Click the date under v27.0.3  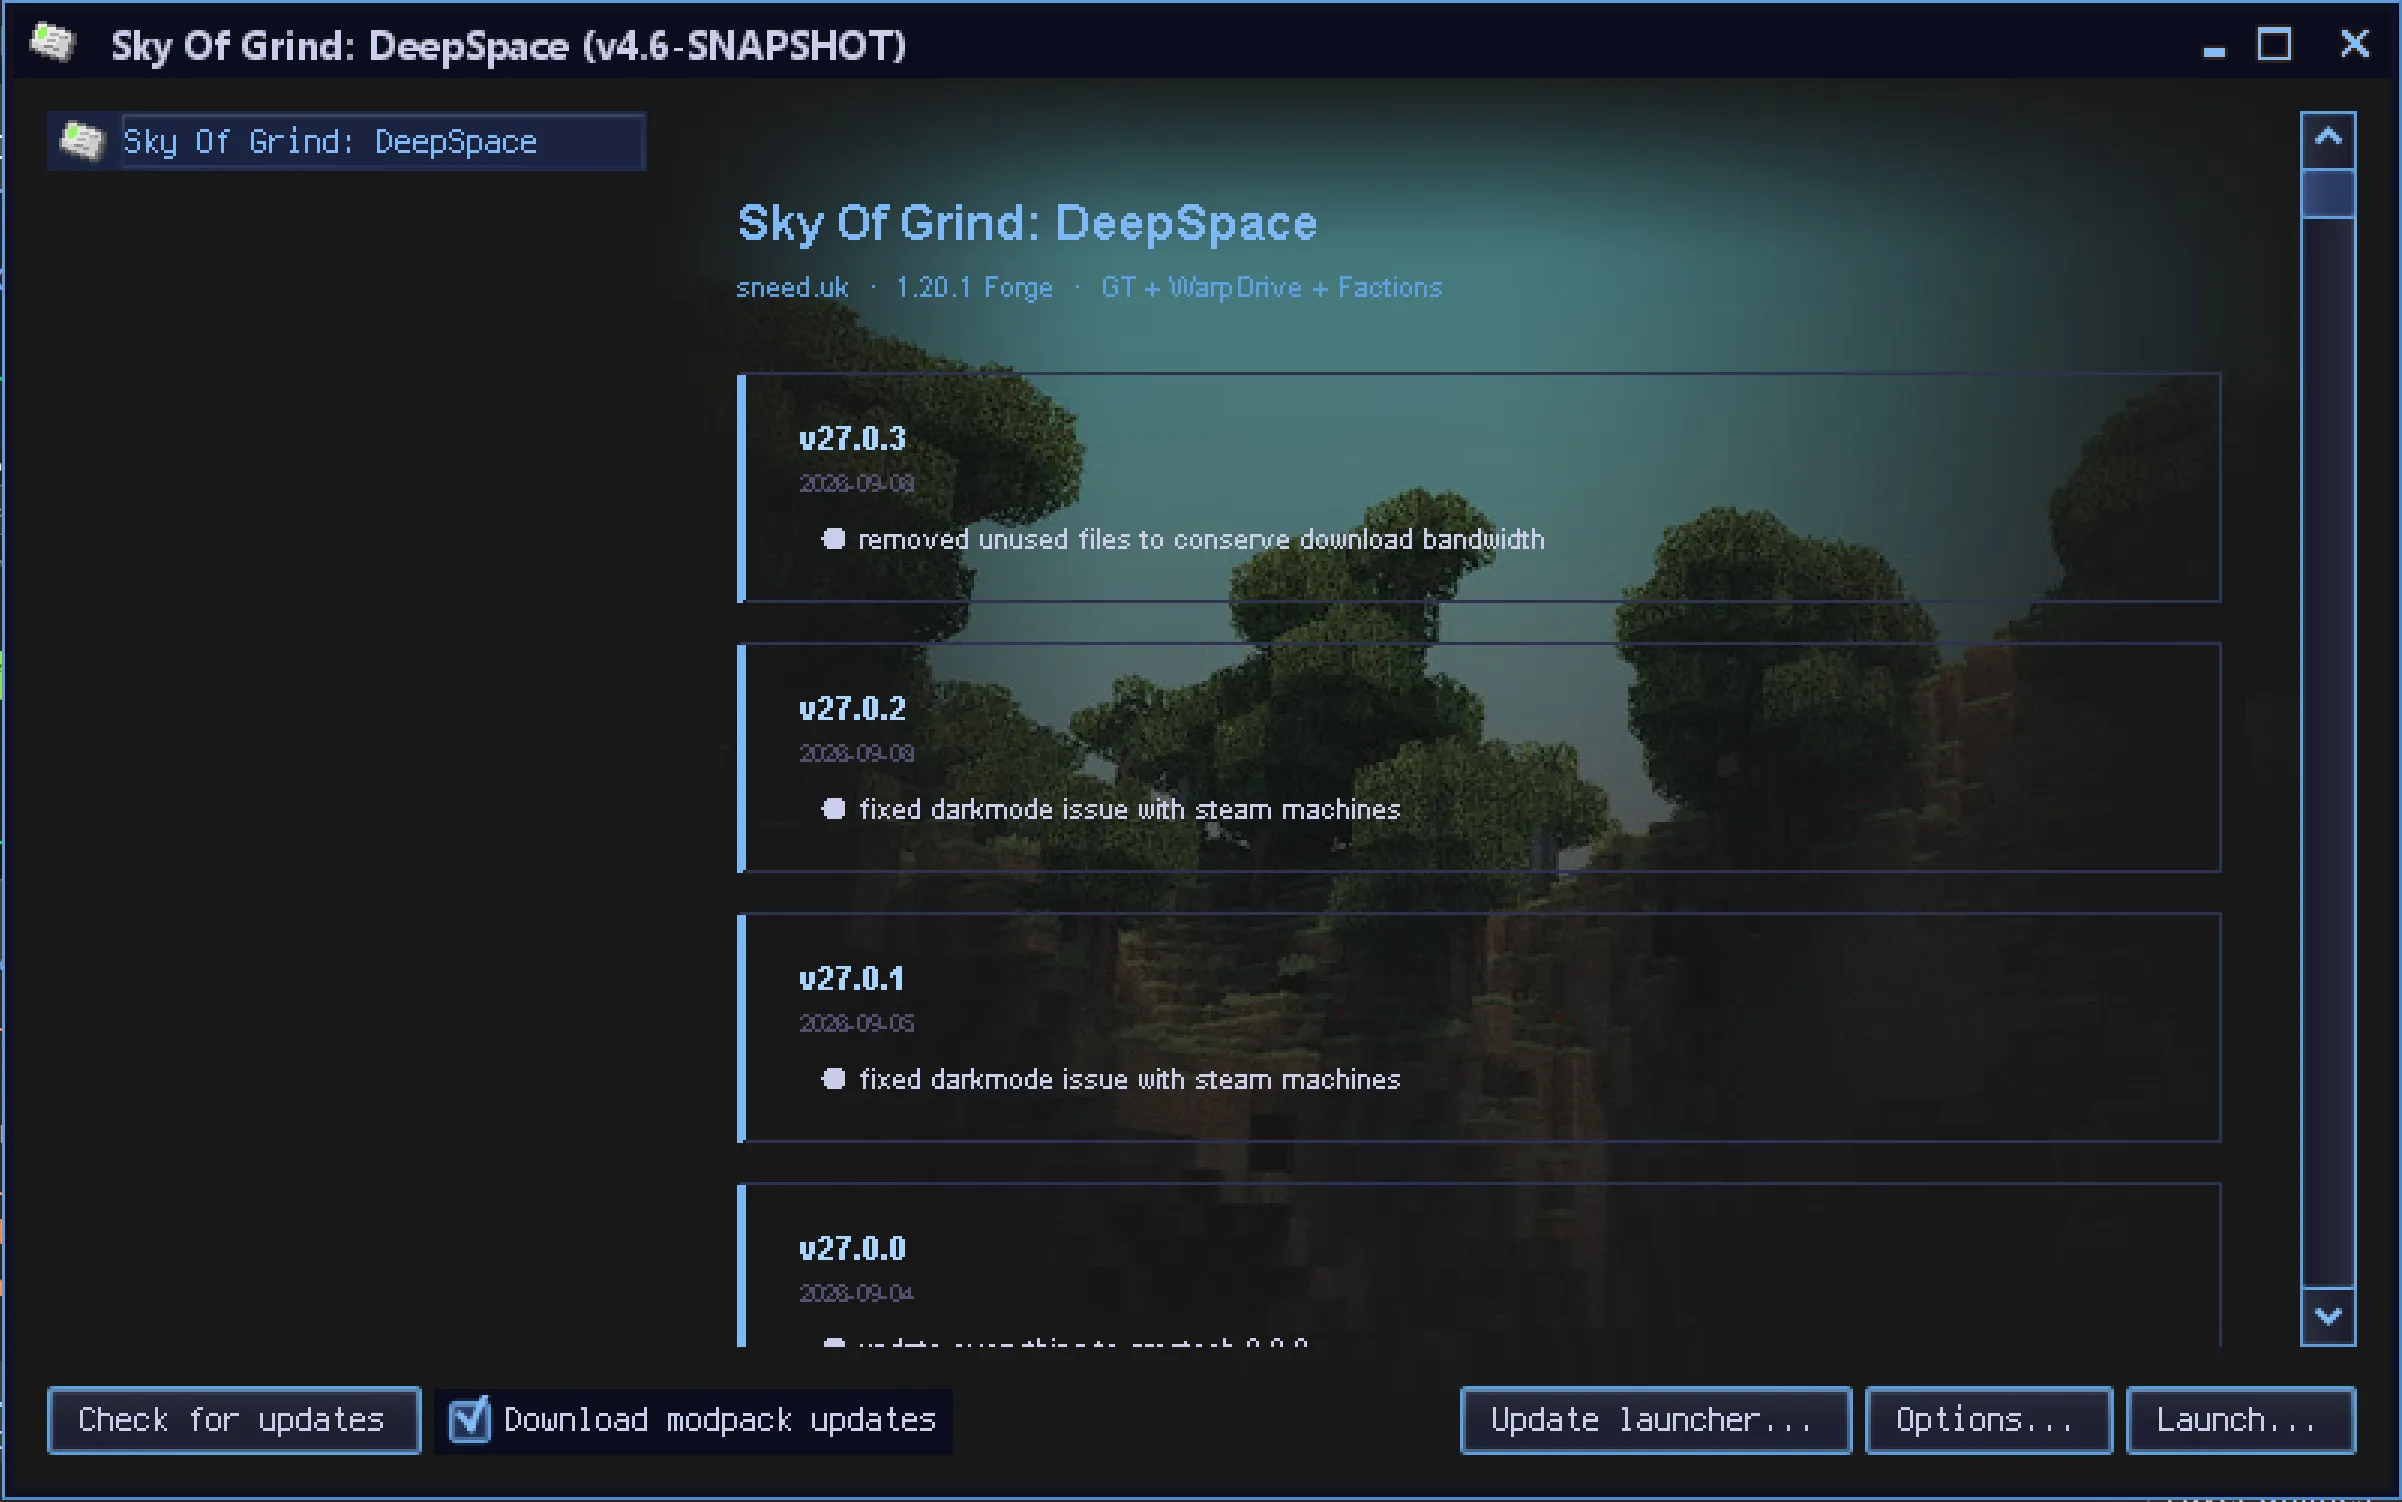click(856, 483)
